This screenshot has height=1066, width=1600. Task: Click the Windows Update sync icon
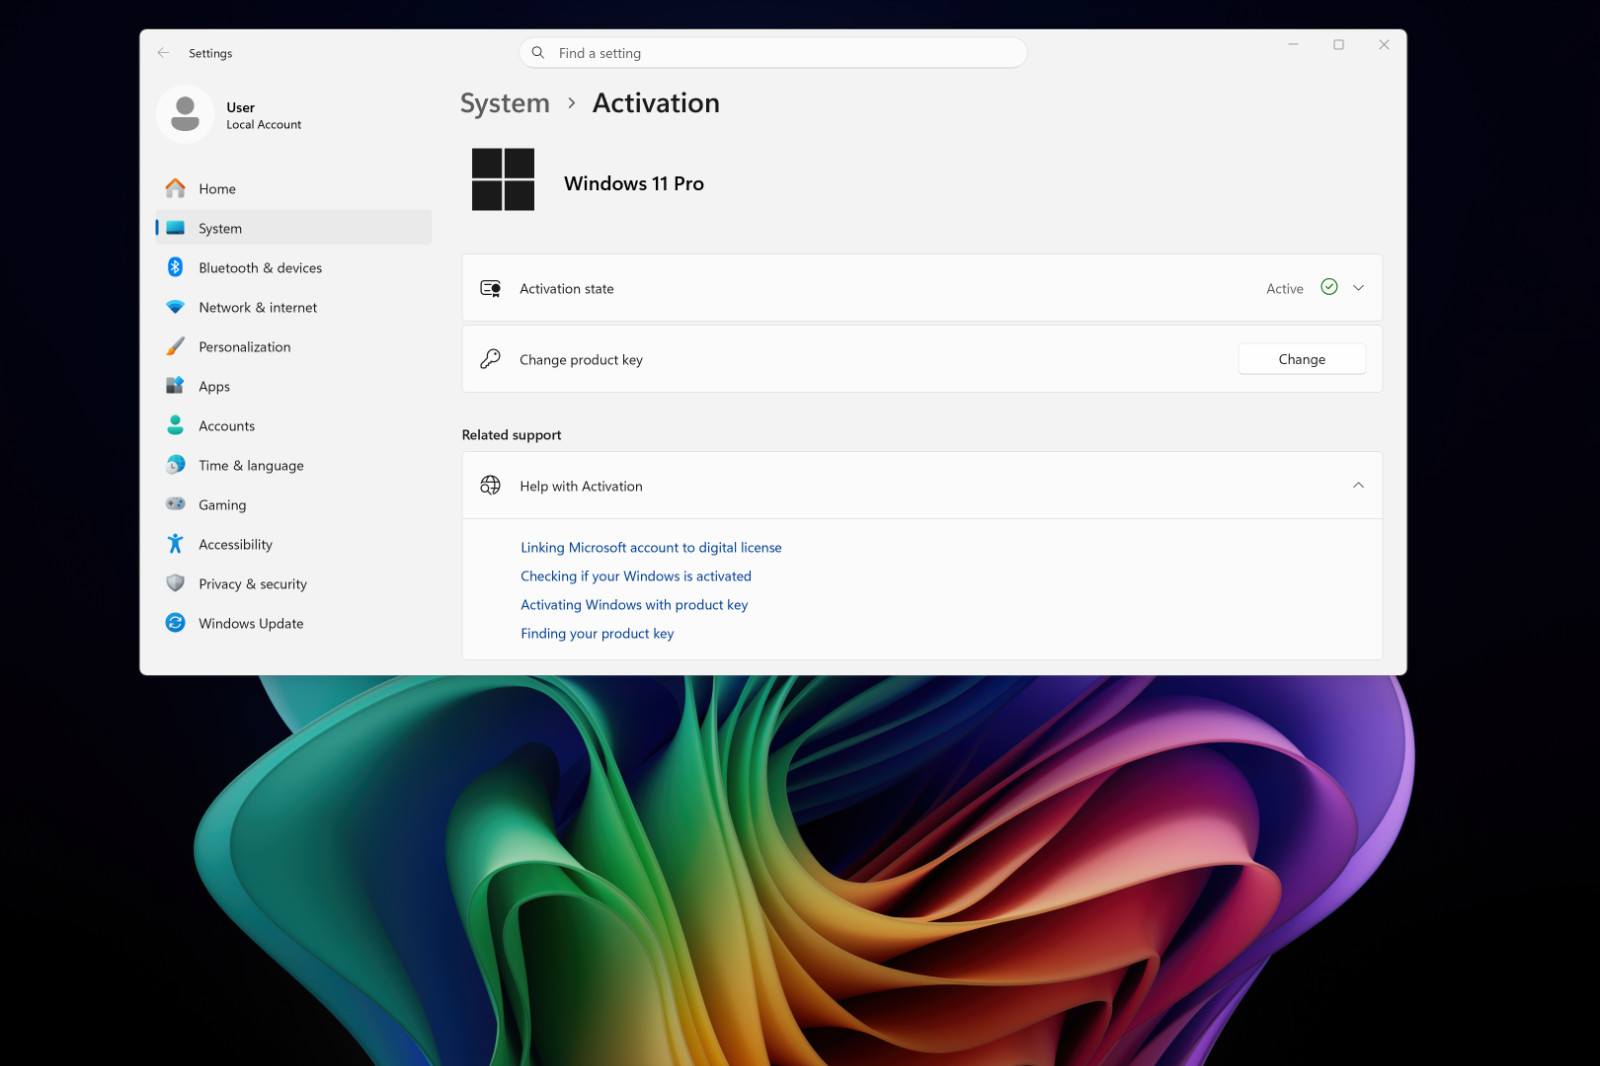(x=175, y=623)
